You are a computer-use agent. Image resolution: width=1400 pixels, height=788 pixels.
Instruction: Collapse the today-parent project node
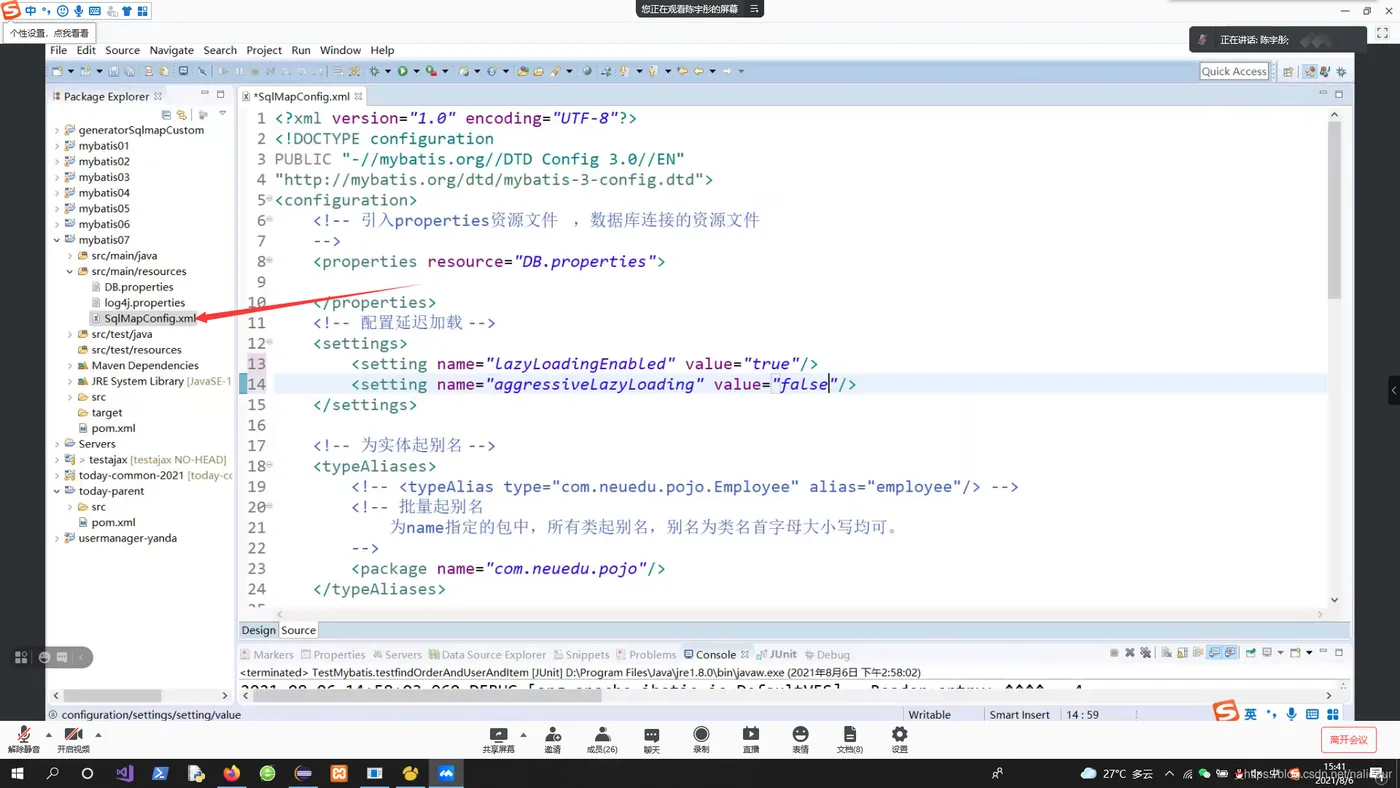[x=57, y=491]
